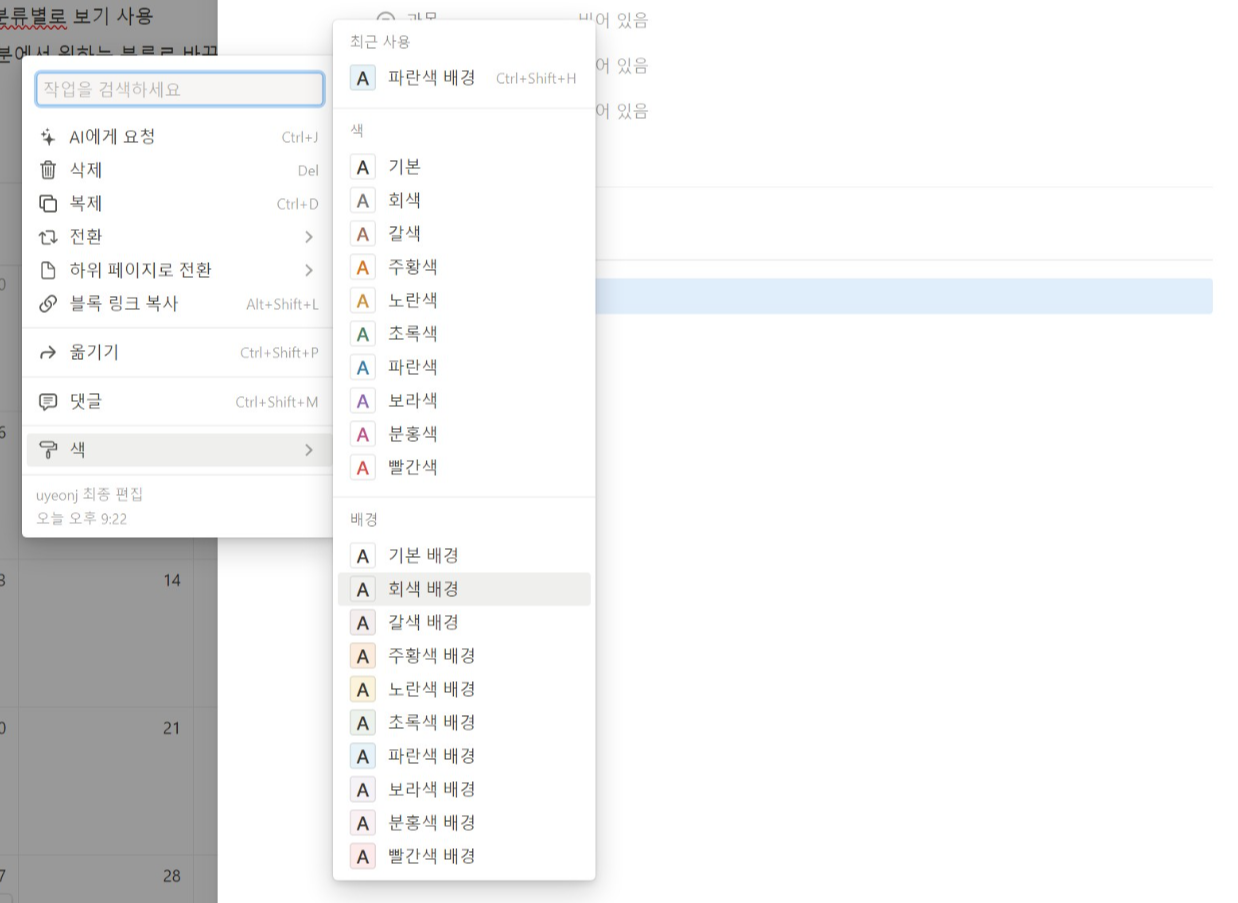Apply 분홍색 배경 background color
This screenshot has height=903, width=1238.
(464, 822)
